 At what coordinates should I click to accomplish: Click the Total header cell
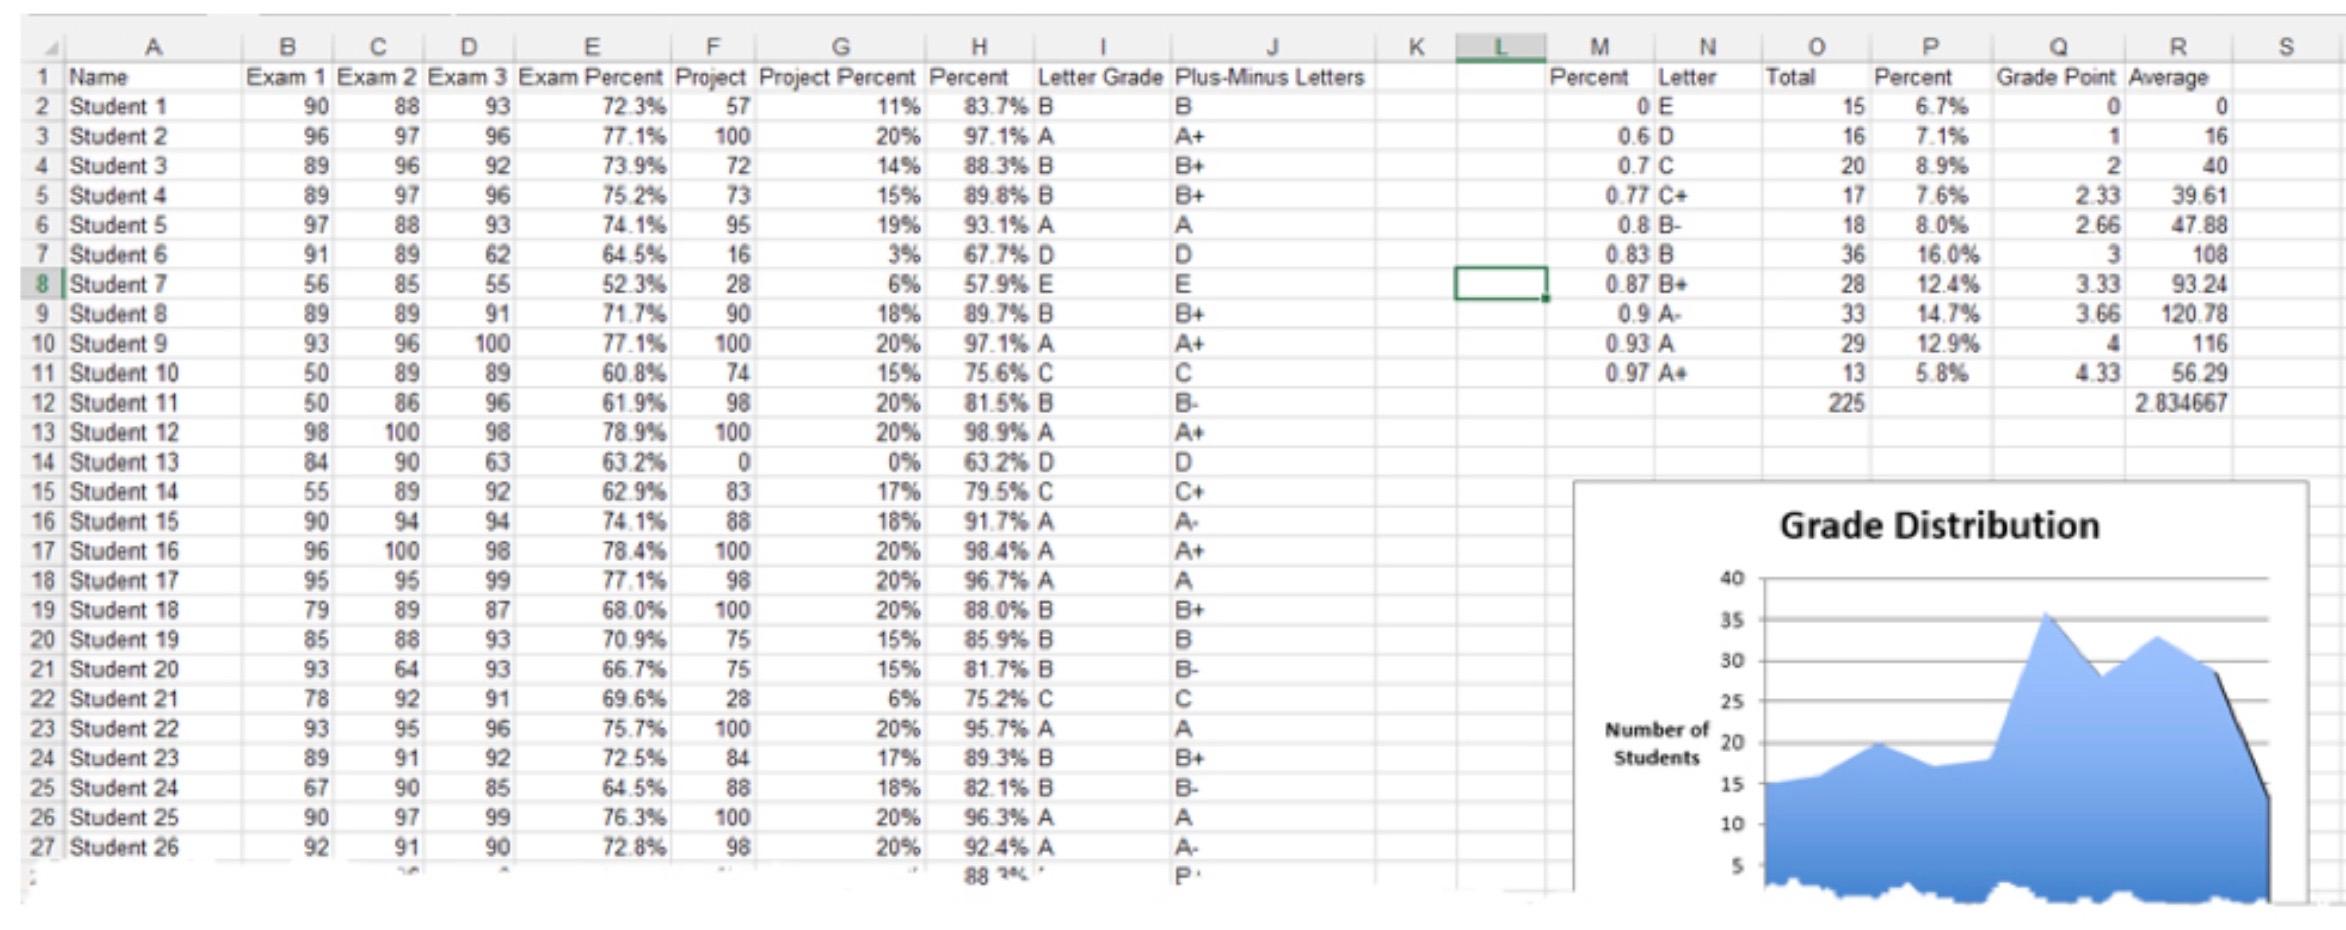[x=1815, y=77]
